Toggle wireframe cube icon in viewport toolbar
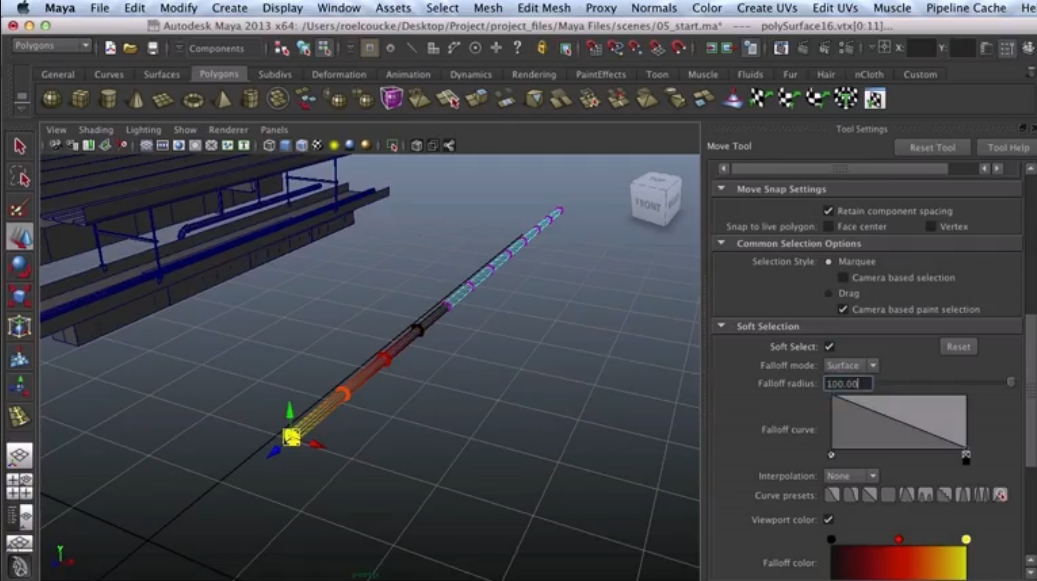The height and width of the screenshot is (581, 1037). point(269,145)
